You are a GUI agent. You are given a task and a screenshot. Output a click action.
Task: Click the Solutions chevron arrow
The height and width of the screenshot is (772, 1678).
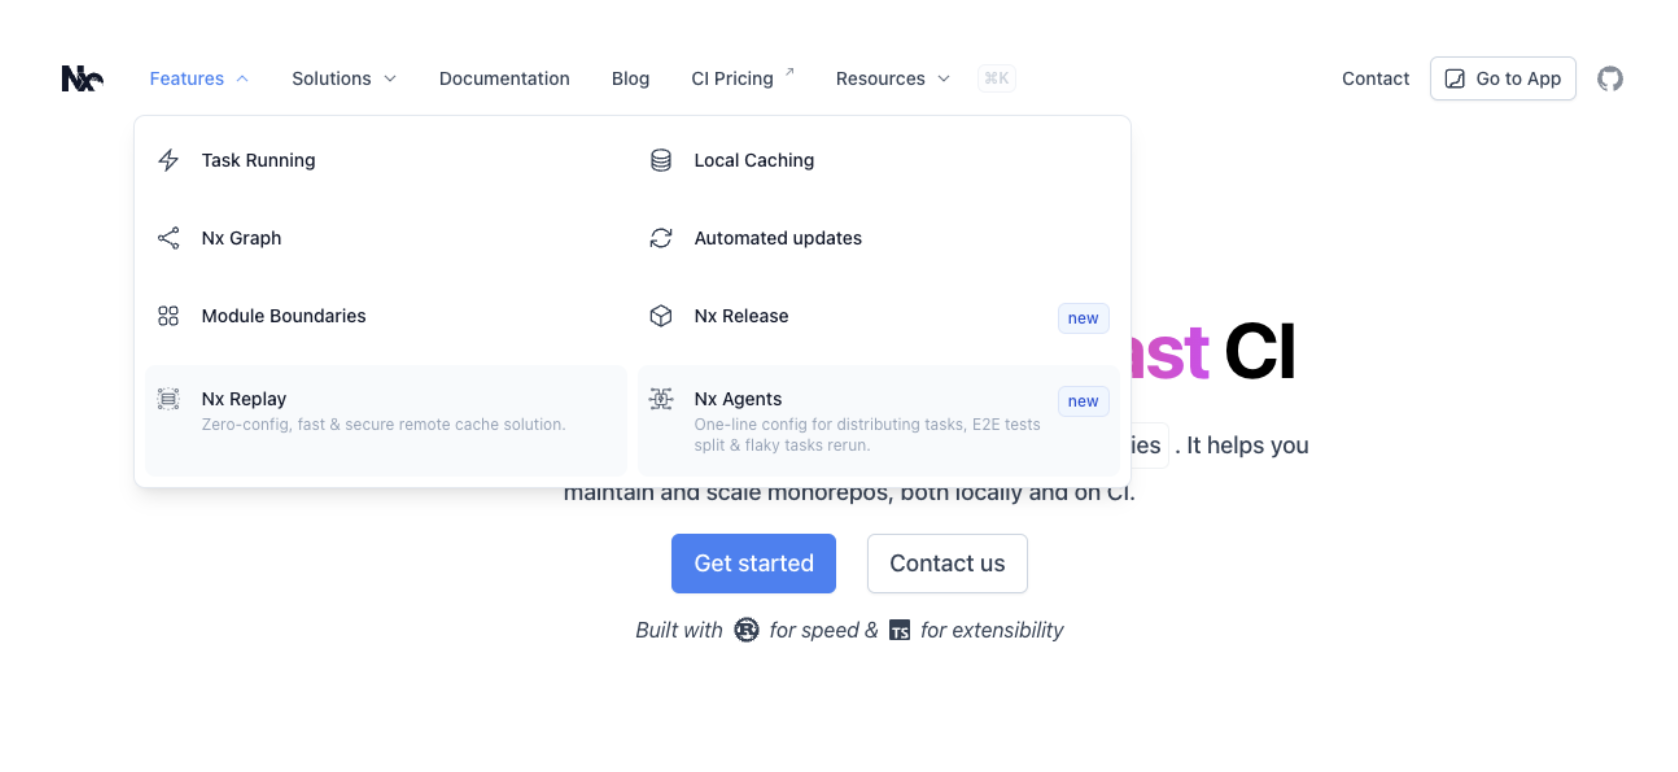[390, 78]
